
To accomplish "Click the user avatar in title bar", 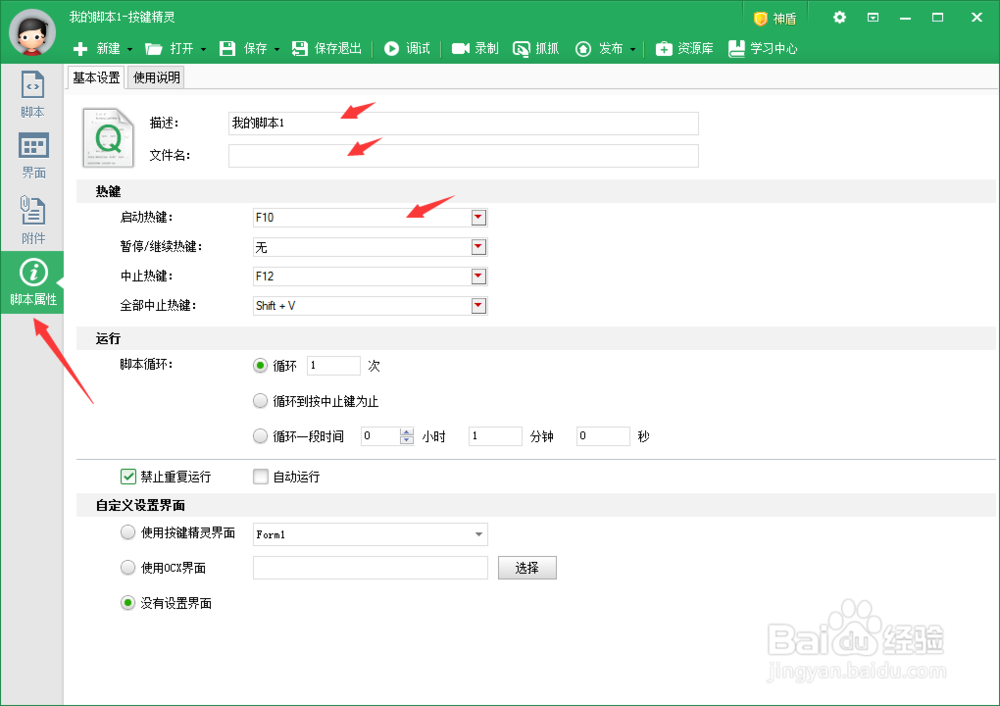I will 32,32.
